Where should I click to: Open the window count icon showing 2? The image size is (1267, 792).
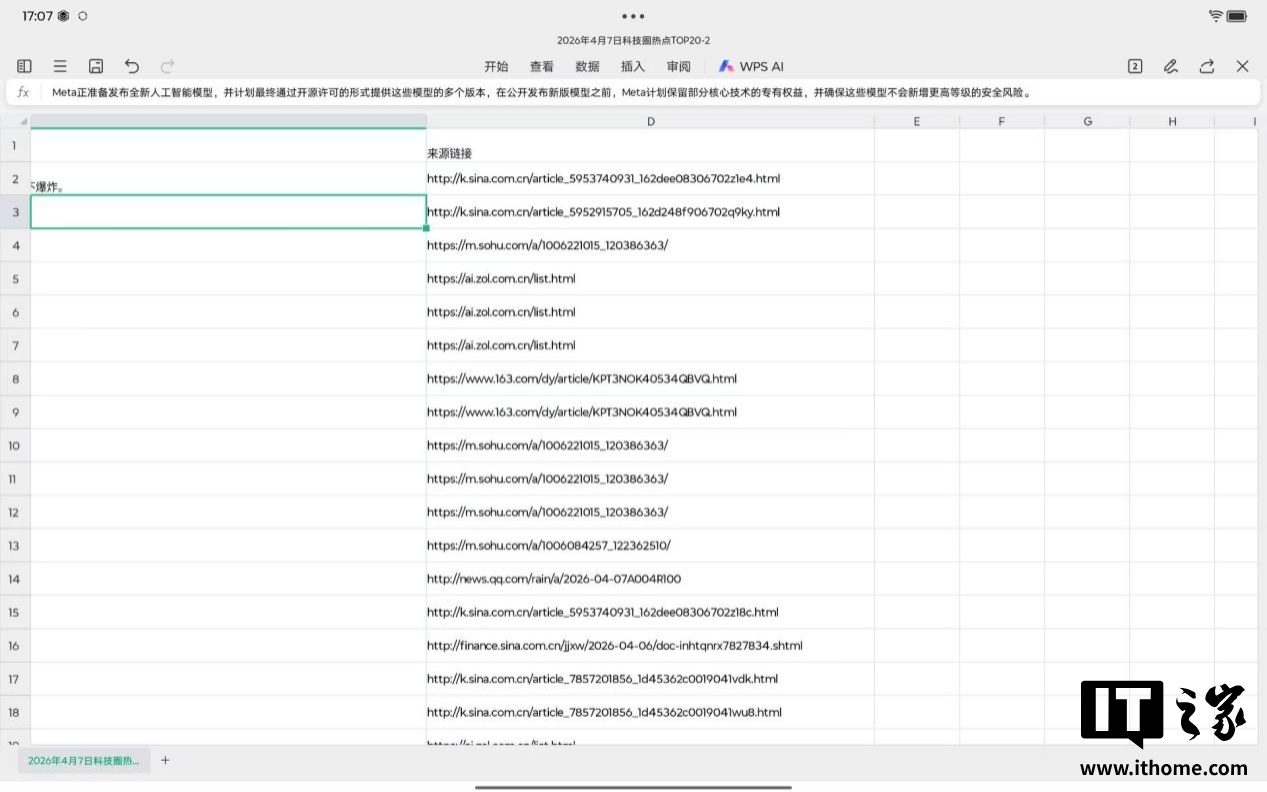1135,66
